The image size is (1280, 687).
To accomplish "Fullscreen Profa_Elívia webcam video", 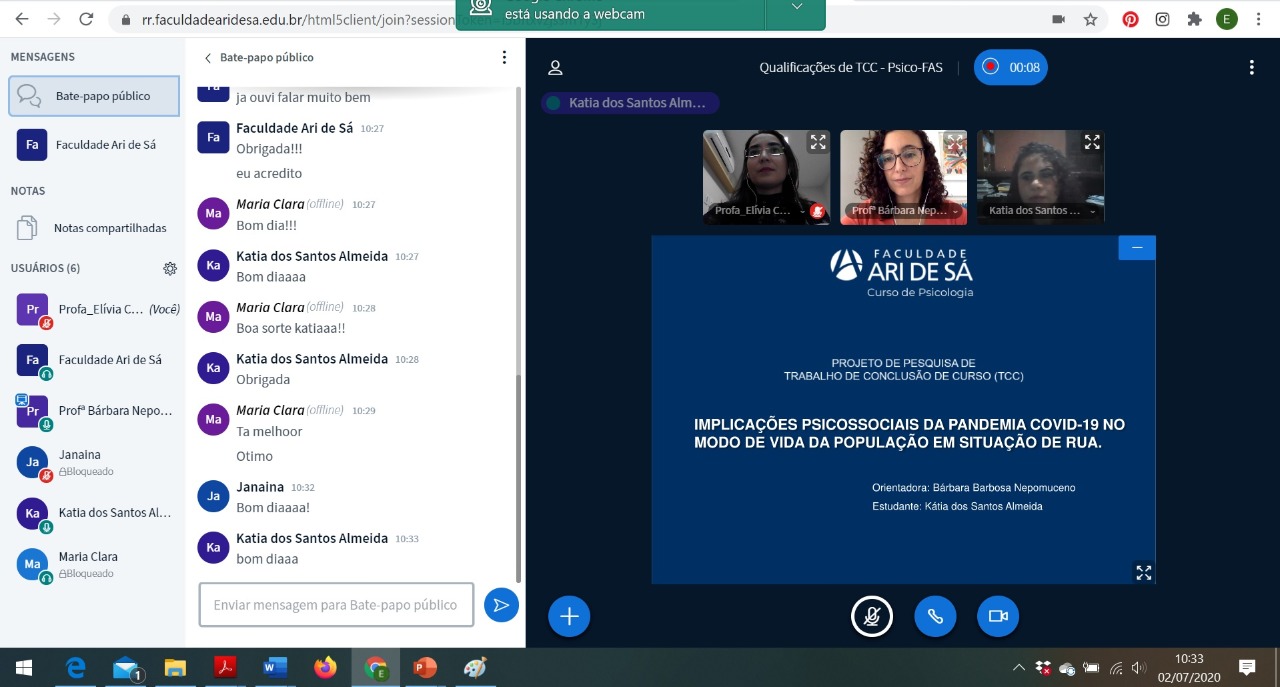I will 818,142.
